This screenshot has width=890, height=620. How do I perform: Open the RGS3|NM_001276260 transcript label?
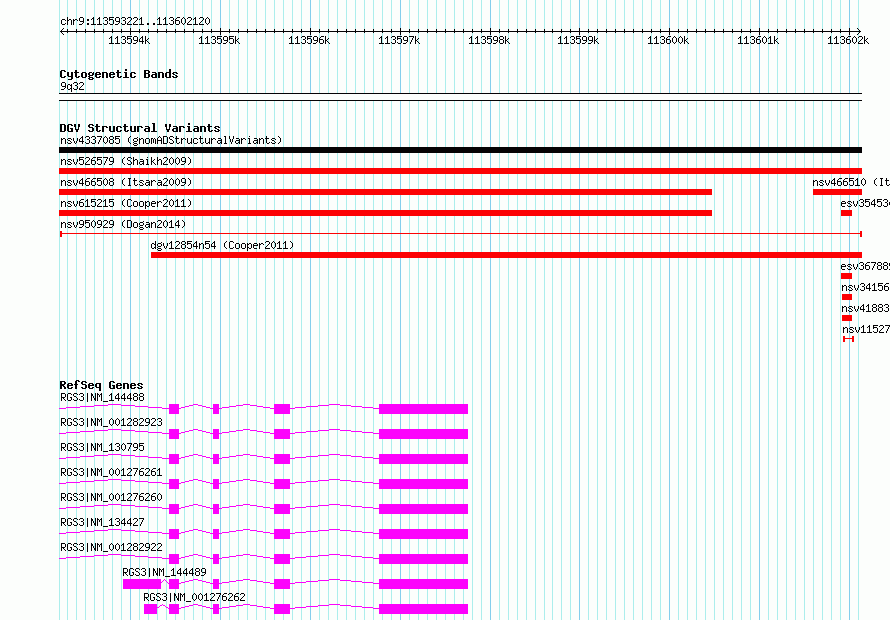click(111, 497)
